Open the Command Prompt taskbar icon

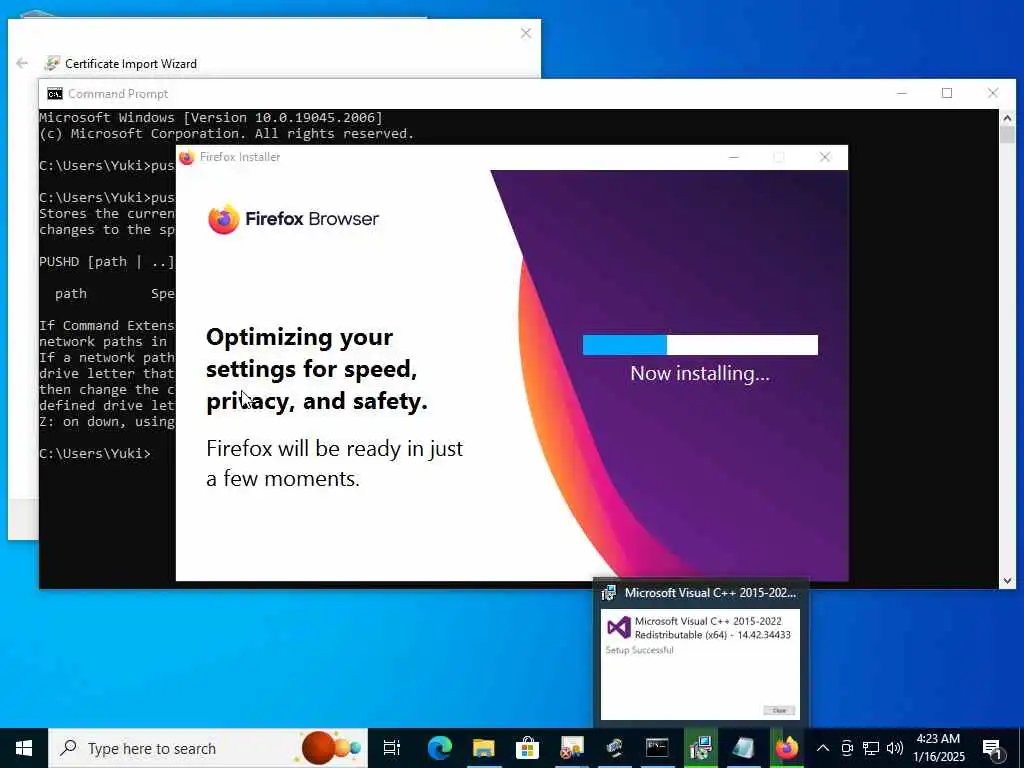(657, 748)
